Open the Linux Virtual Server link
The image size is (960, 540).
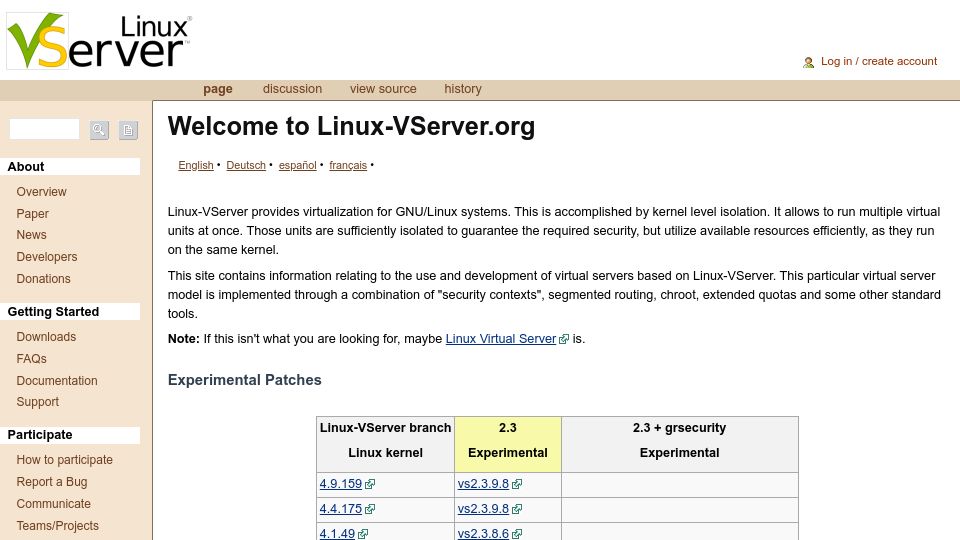(501, 339)
